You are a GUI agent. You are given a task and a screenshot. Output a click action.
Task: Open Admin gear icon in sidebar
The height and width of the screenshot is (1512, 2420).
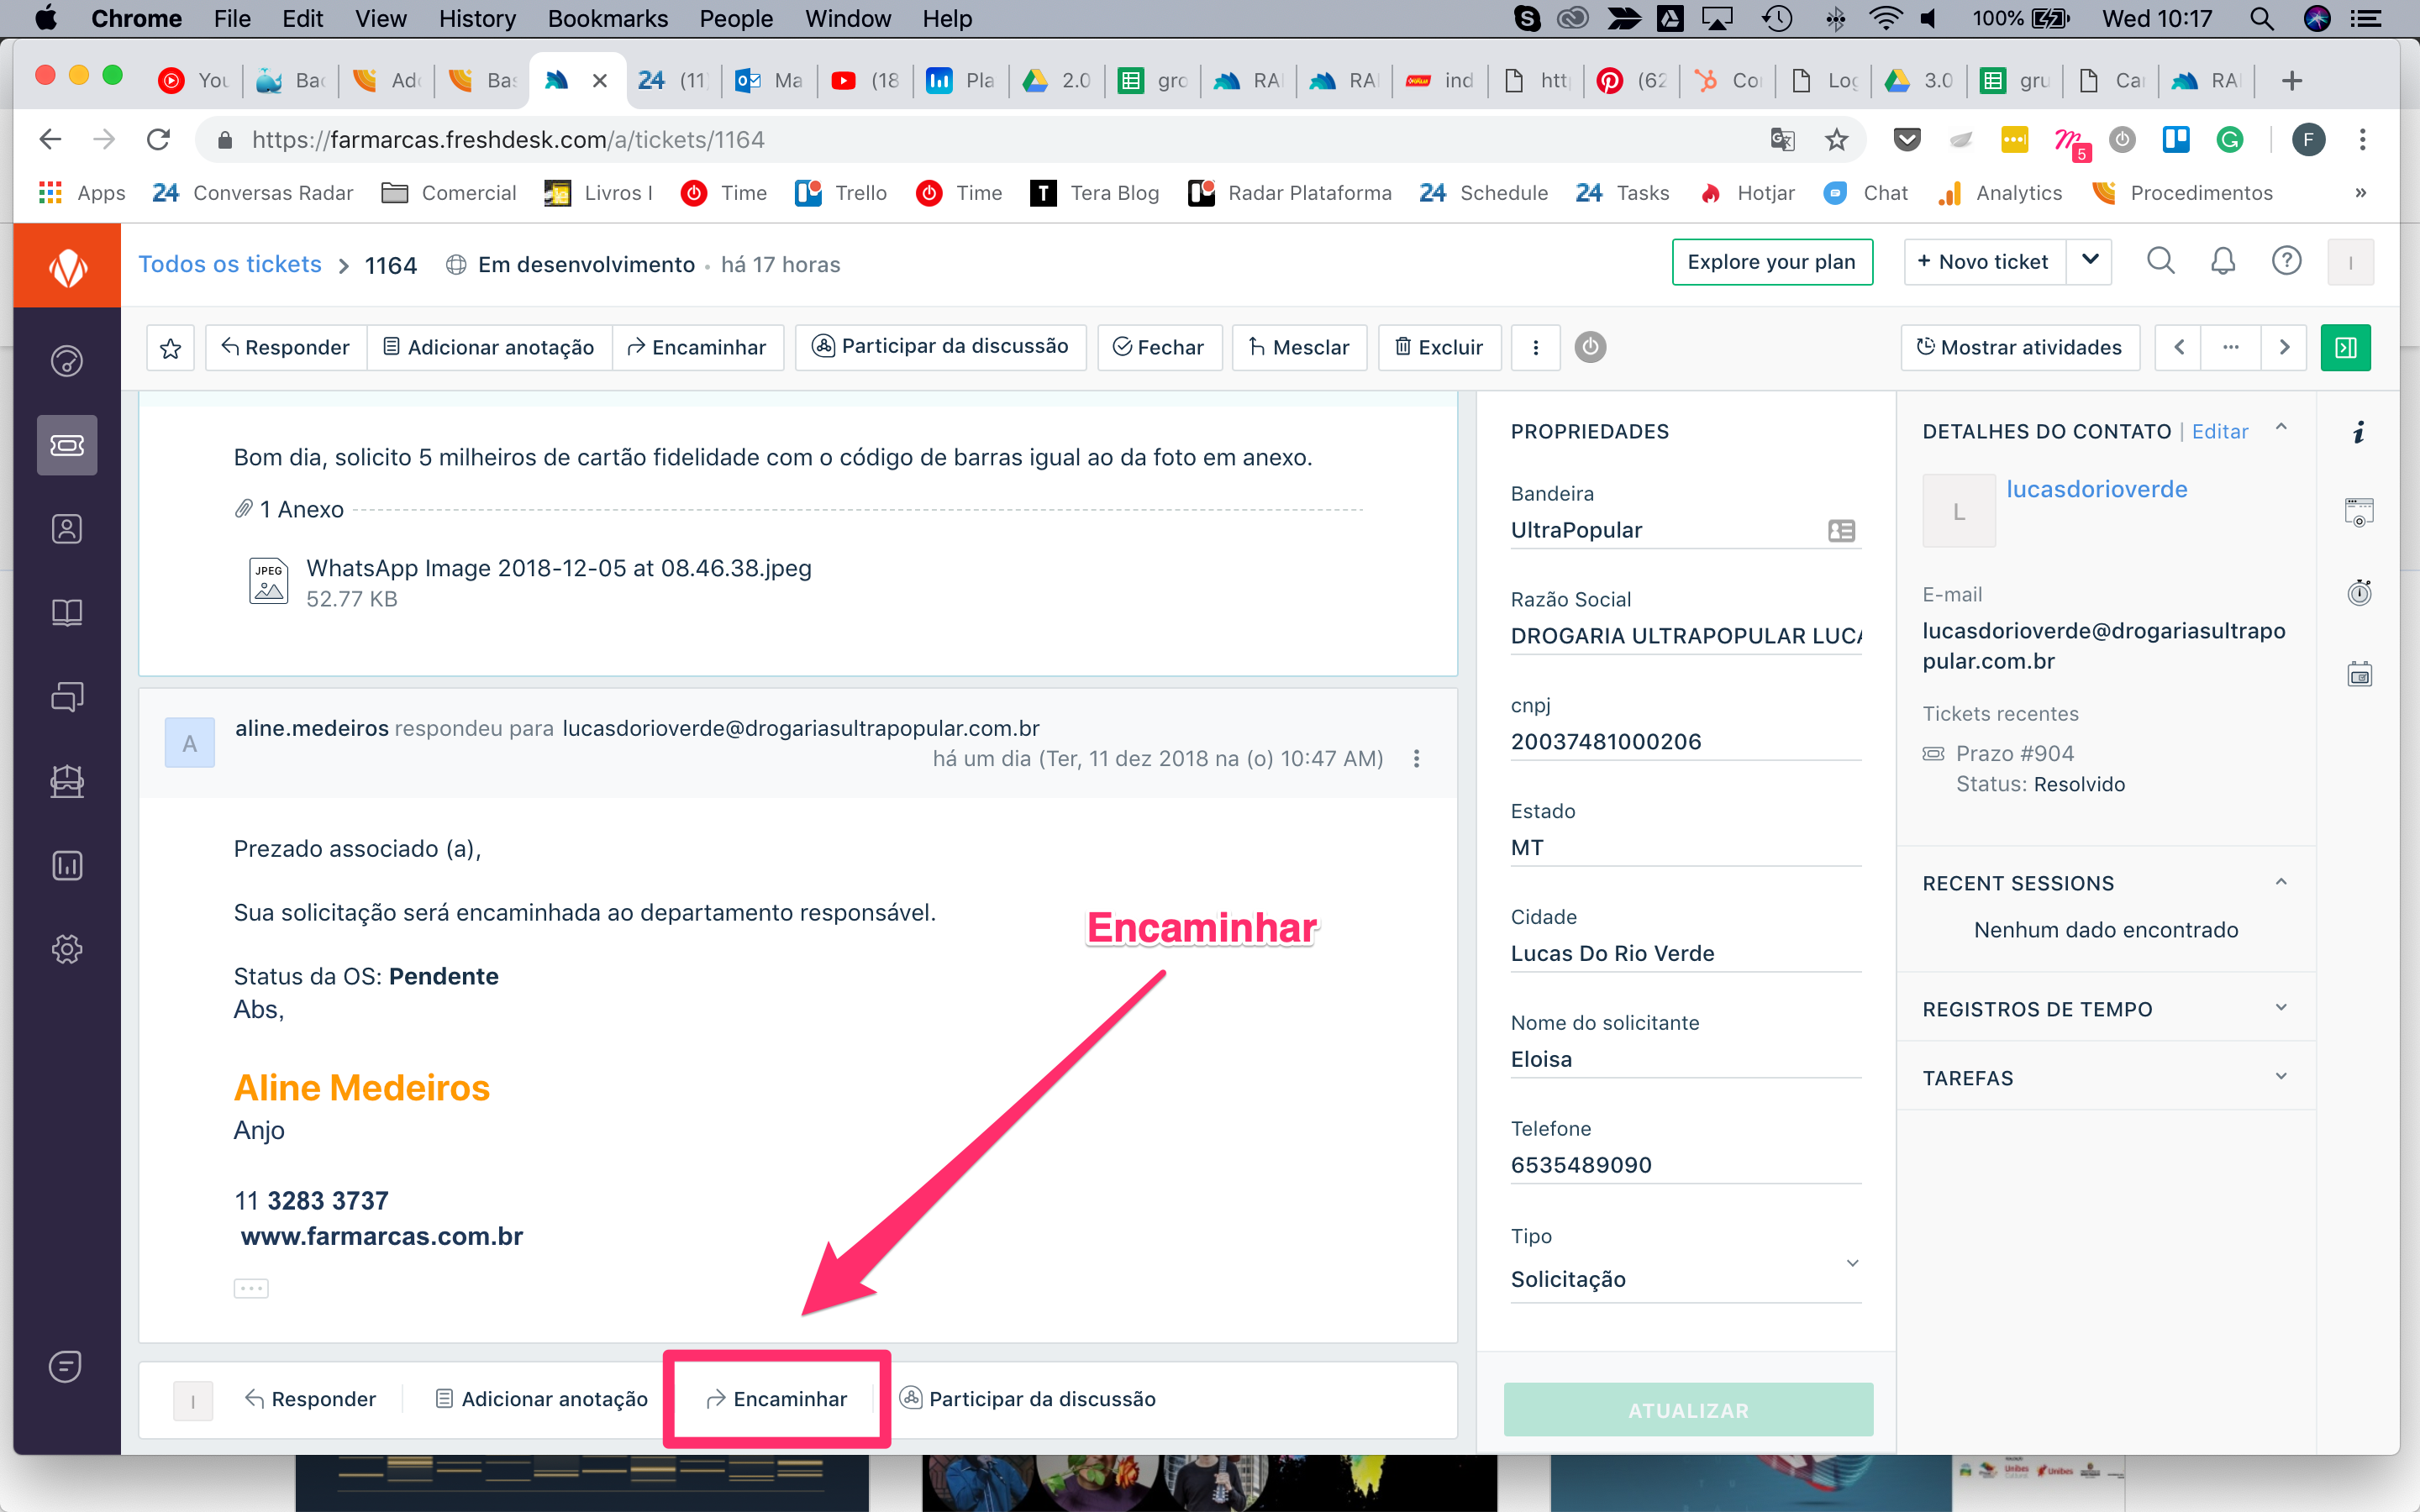coord(67,949)
